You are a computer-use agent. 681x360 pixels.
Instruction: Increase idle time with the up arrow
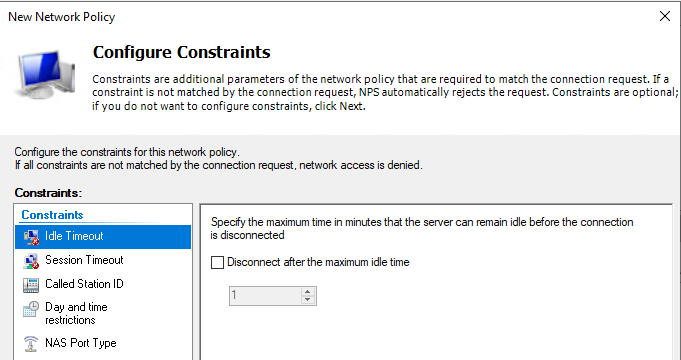click(307, 292)
